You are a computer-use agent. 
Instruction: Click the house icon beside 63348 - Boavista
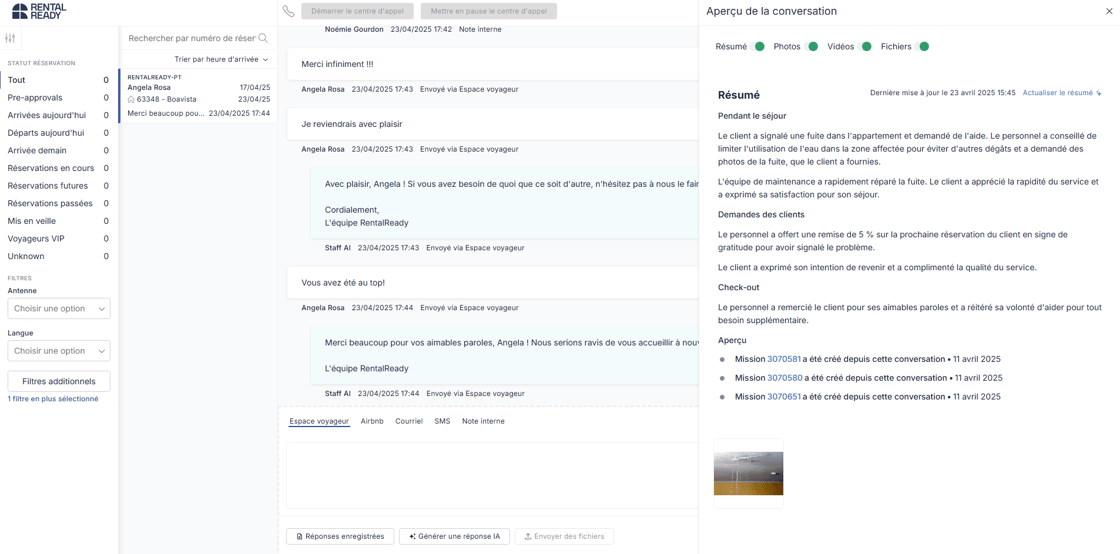[x=131, y=99]
